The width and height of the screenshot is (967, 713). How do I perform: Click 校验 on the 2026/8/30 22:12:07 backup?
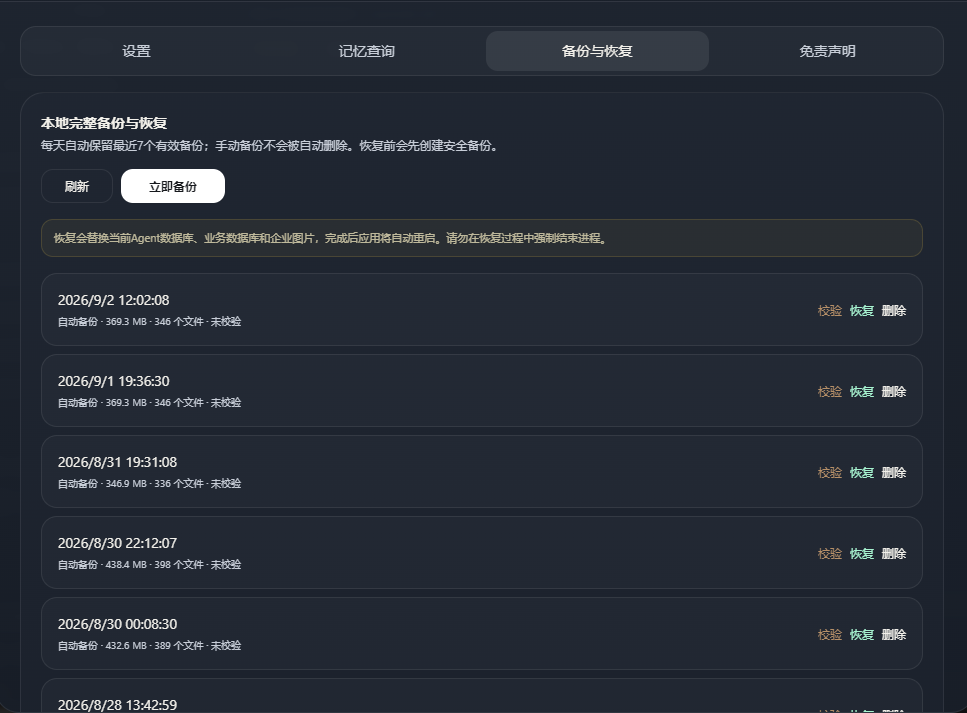click(x=829, y=554)
